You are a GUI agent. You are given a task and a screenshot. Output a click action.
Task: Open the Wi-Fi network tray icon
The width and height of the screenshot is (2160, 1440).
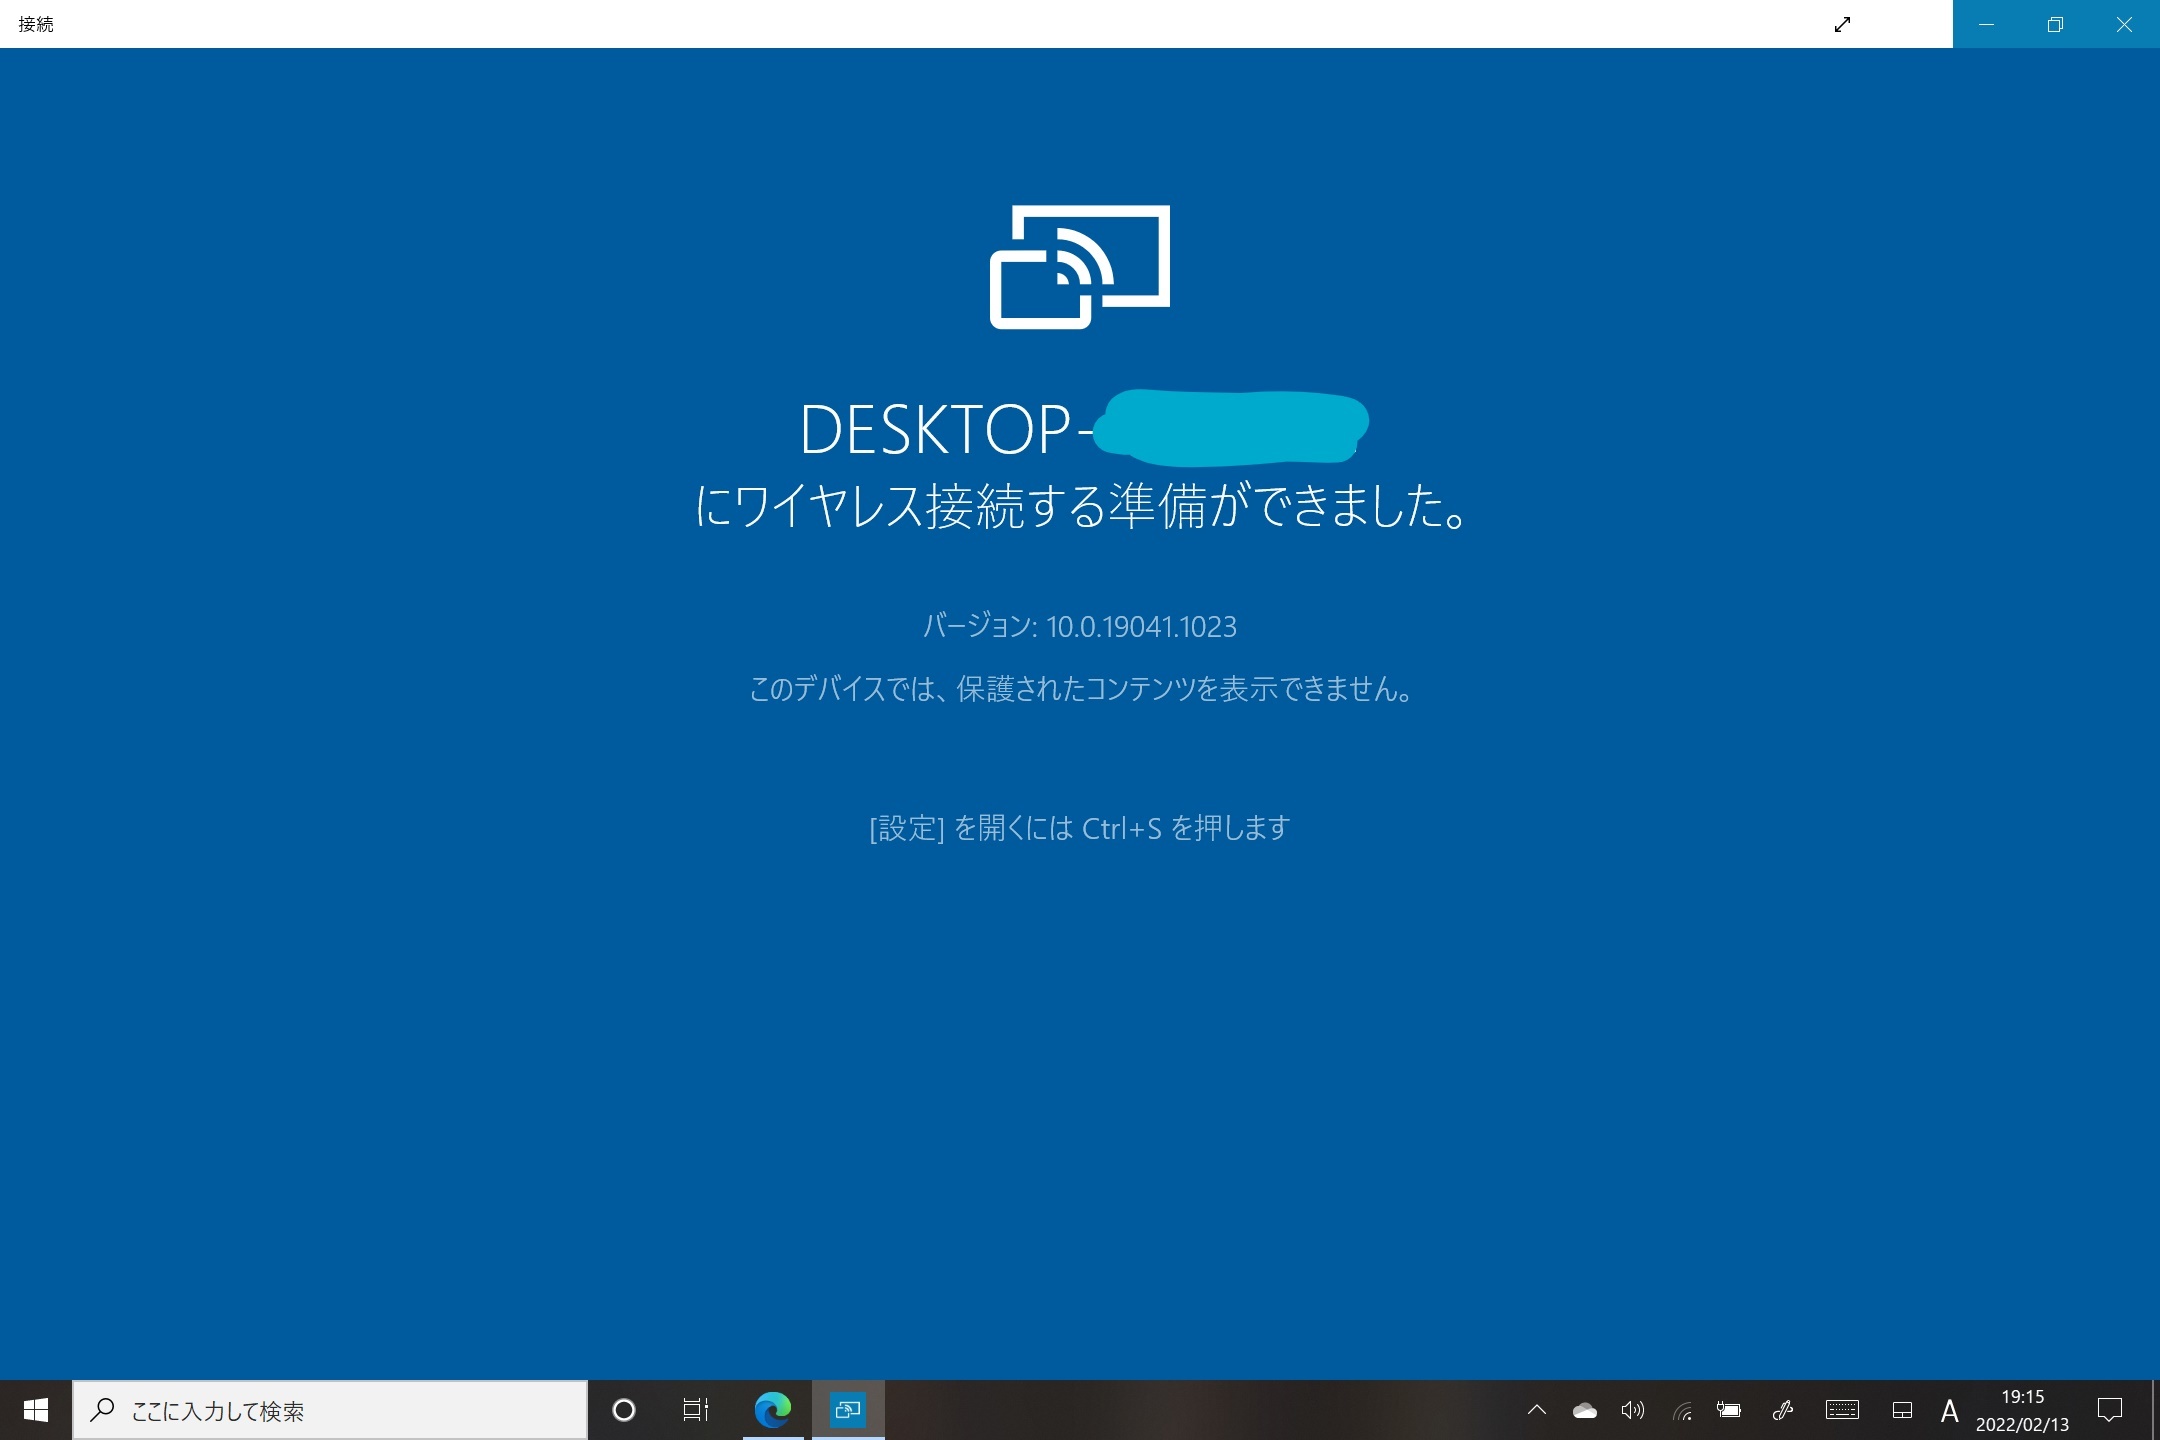[1682, 1411]
